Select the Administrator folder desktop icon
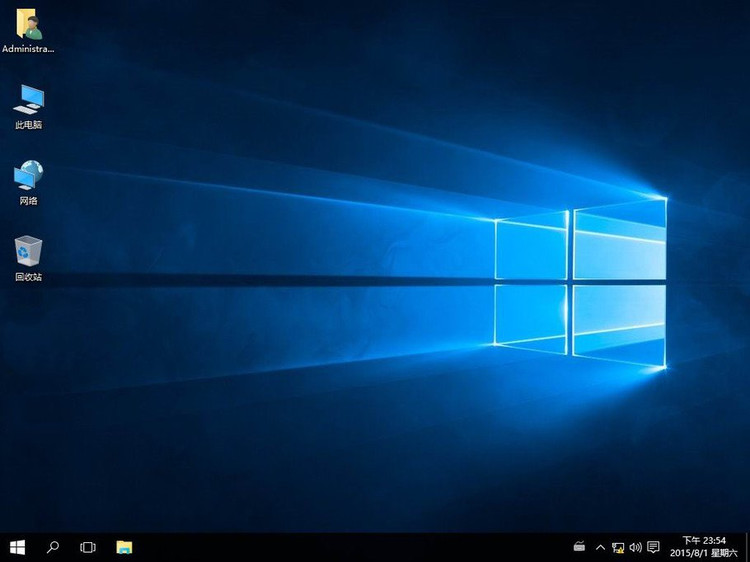Screen dimensions: 750x562 coord(28,31)
